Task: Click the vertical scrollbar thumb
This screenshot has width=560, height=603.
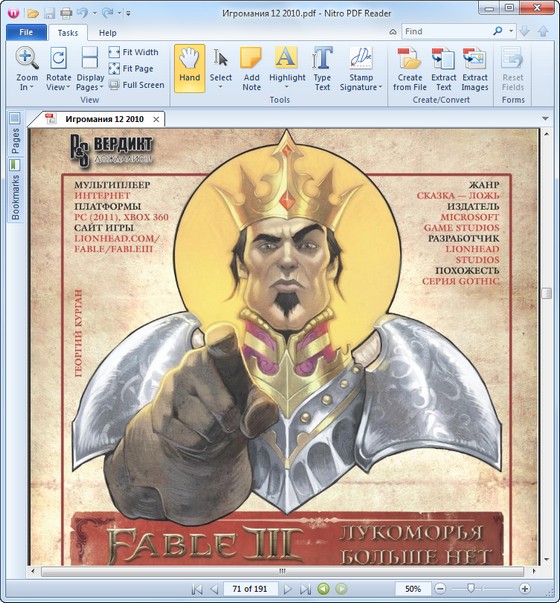Action: point(546,293)
